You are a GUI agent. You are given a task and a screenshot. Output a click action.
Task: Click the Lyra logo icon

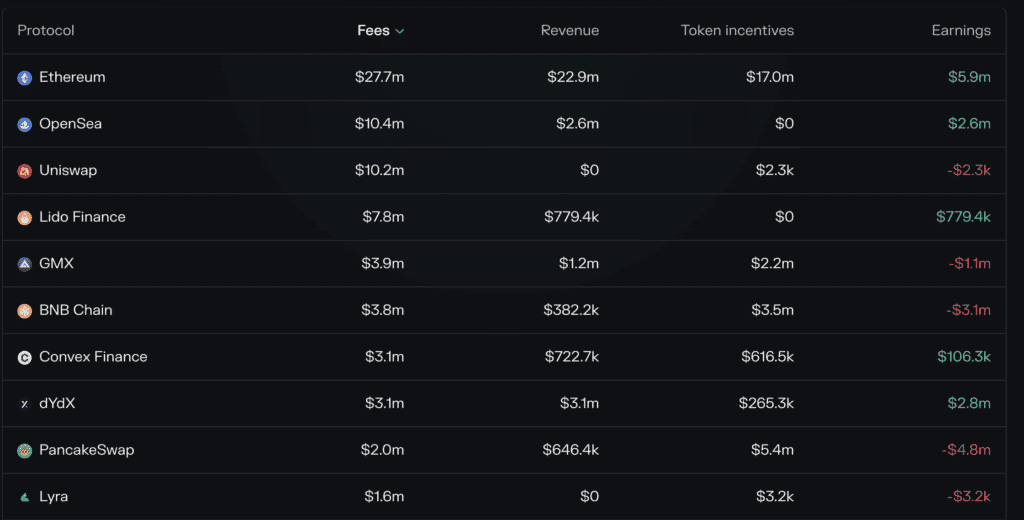[x=25, y=497]
